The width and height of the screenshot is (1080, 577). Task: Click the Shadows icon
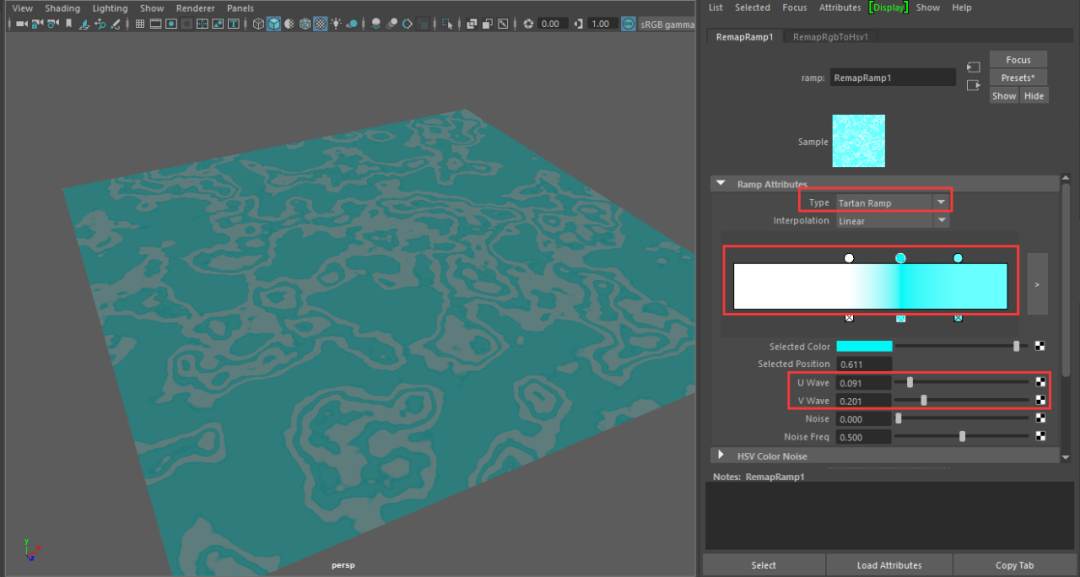point(353,24)
